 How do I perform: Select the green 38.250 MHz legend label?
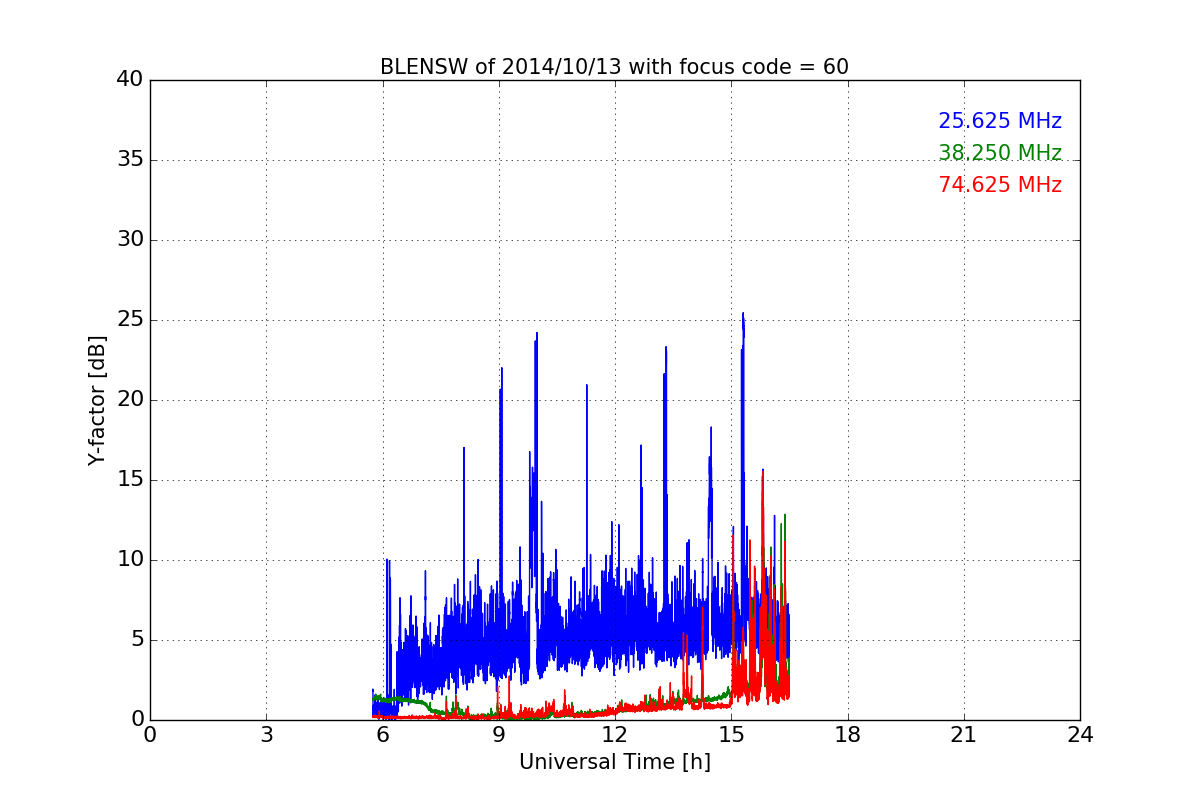click(x=1000, y=153)
